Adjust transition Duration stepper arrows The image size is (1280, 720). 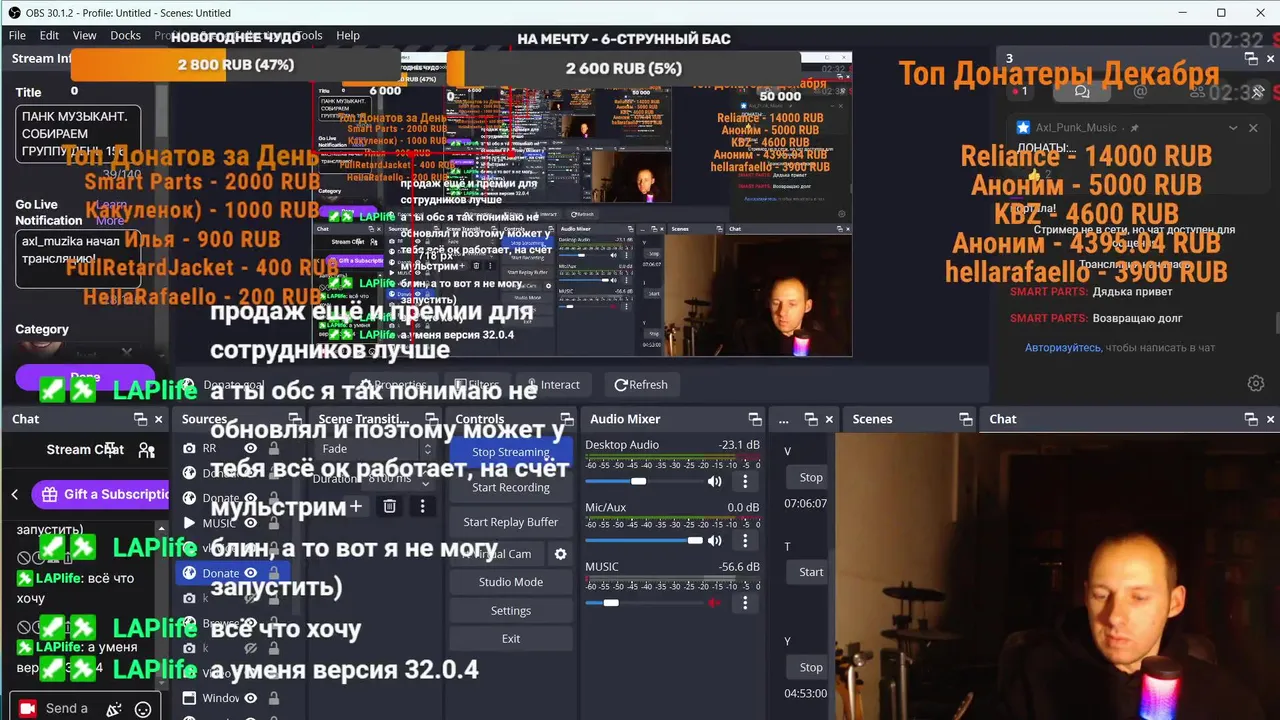coord(427,479)
